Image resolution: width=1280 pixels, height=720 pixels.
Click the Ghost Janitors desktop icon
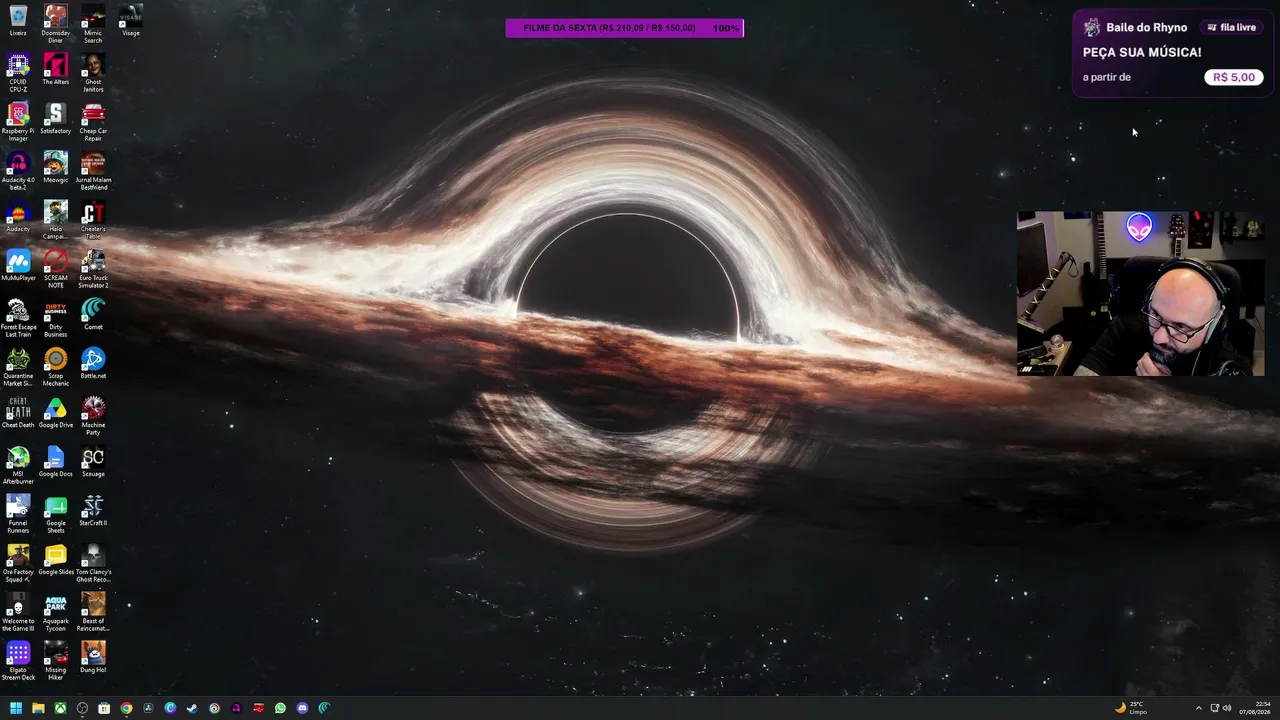[93, 73]
